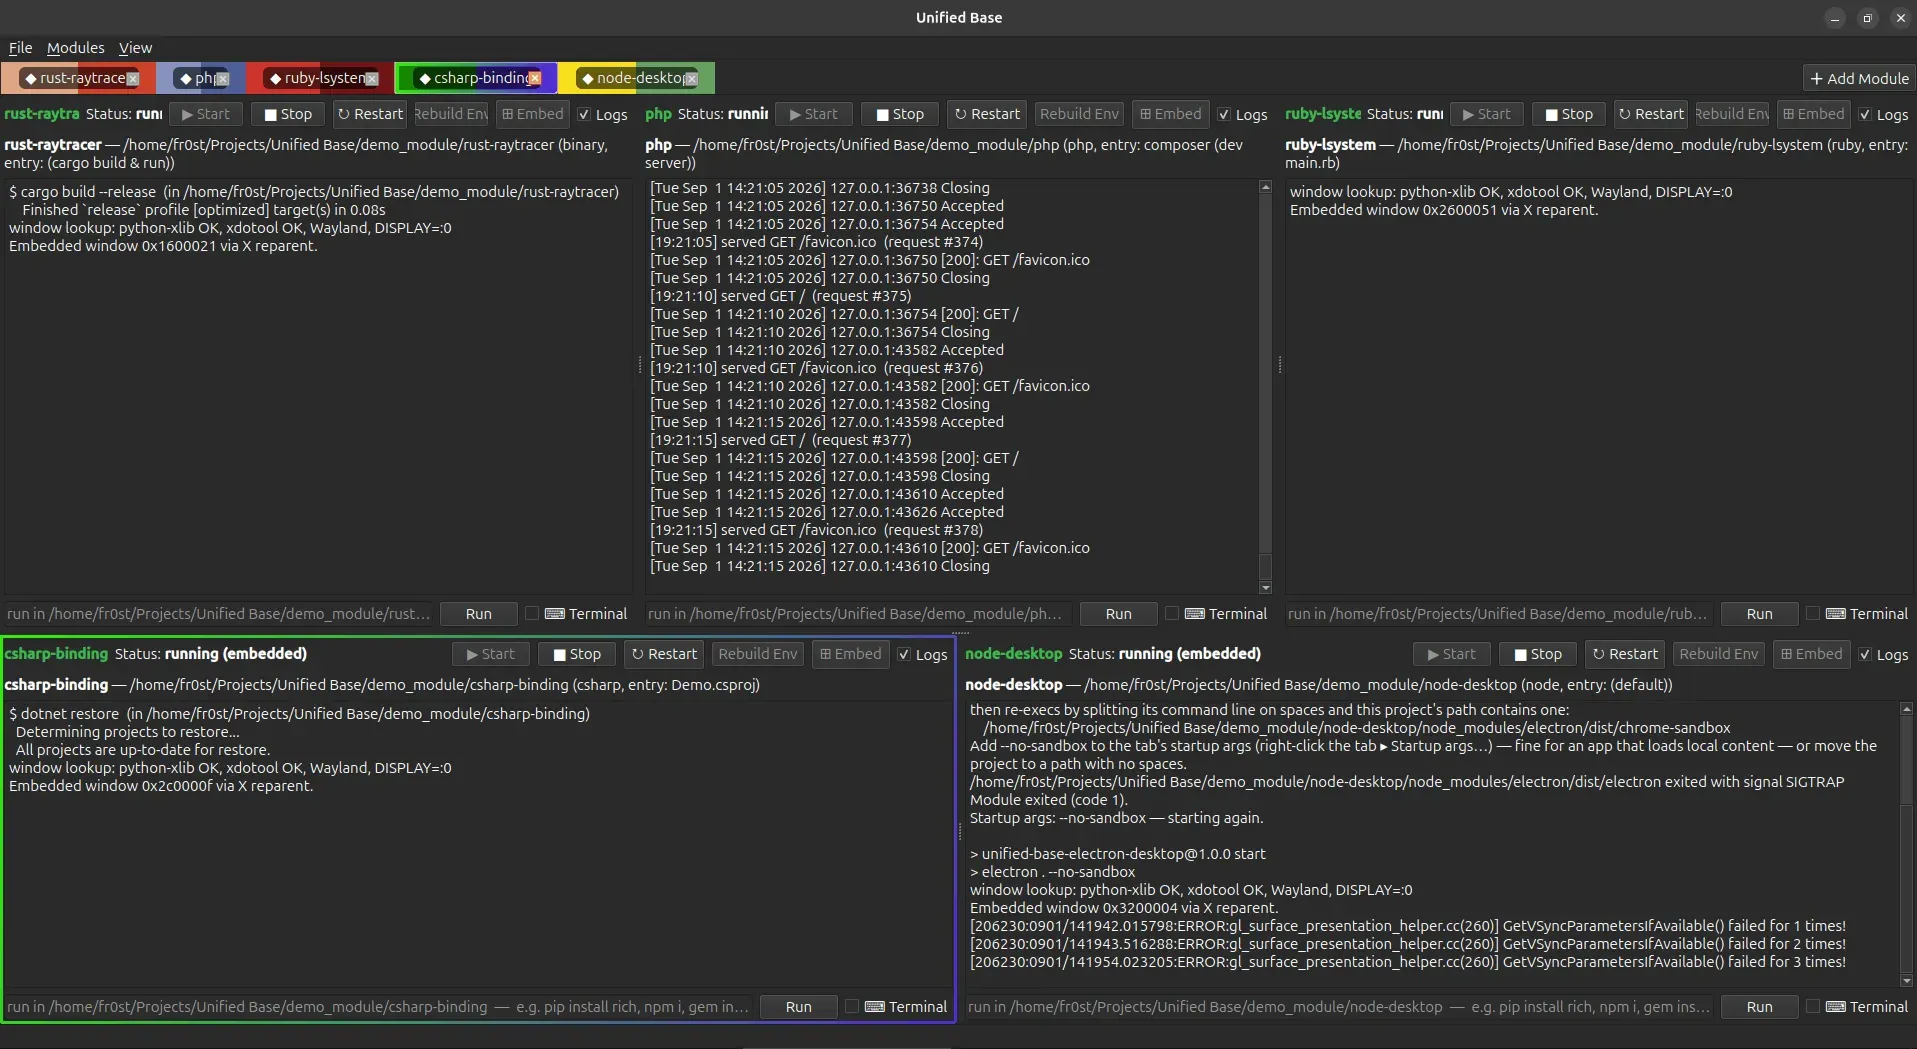Stop the csharp-binding module
1917x1049 pixels.
(577, 654)
